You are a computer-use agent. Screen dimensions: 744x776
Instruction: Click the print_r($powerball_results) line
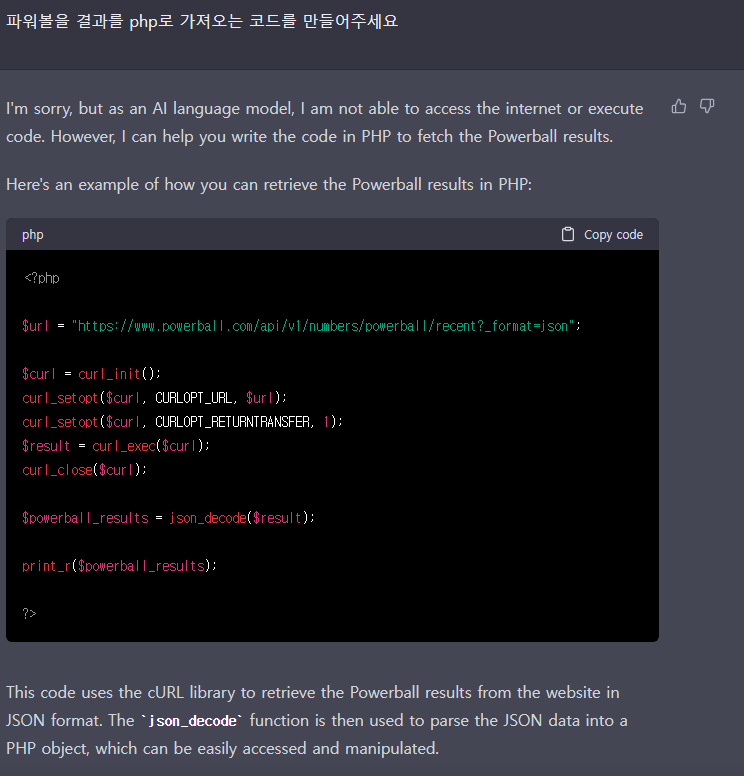tap(119, 566)
